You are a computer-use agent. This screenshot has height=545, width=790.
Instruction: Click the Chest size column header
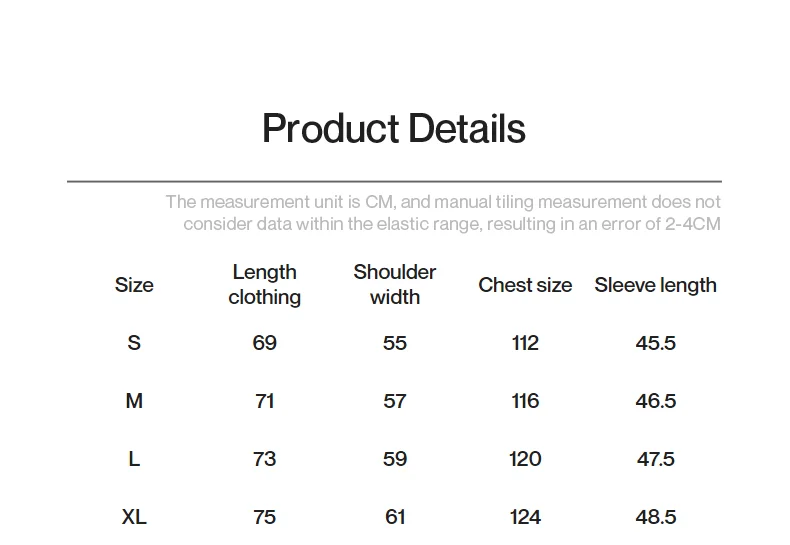(x=525, y=285)
